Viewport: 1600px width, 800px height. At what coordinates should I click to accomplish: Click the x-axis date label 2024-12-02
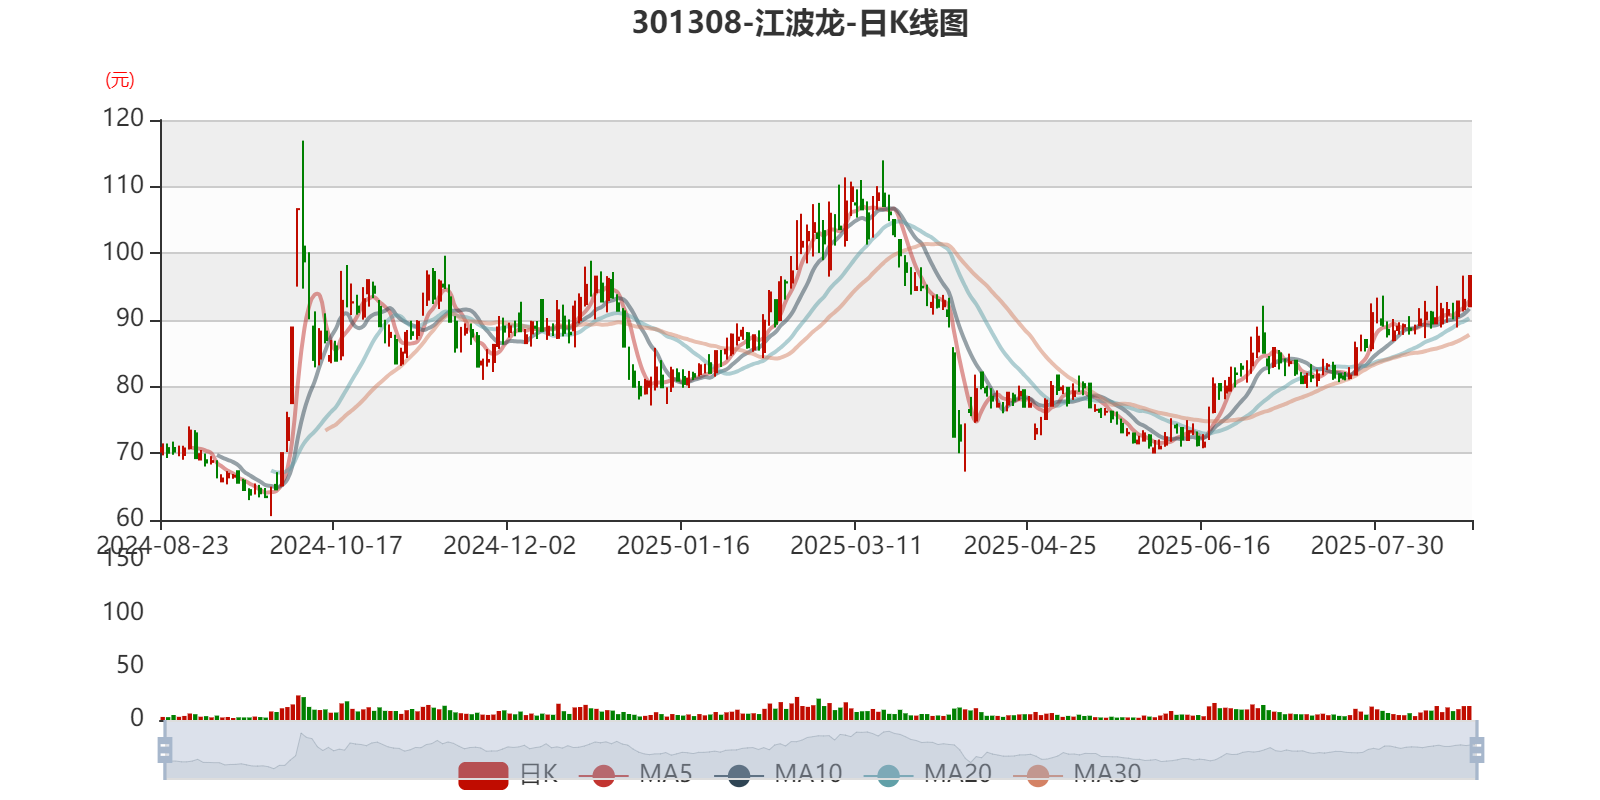[x=509, y=546]
